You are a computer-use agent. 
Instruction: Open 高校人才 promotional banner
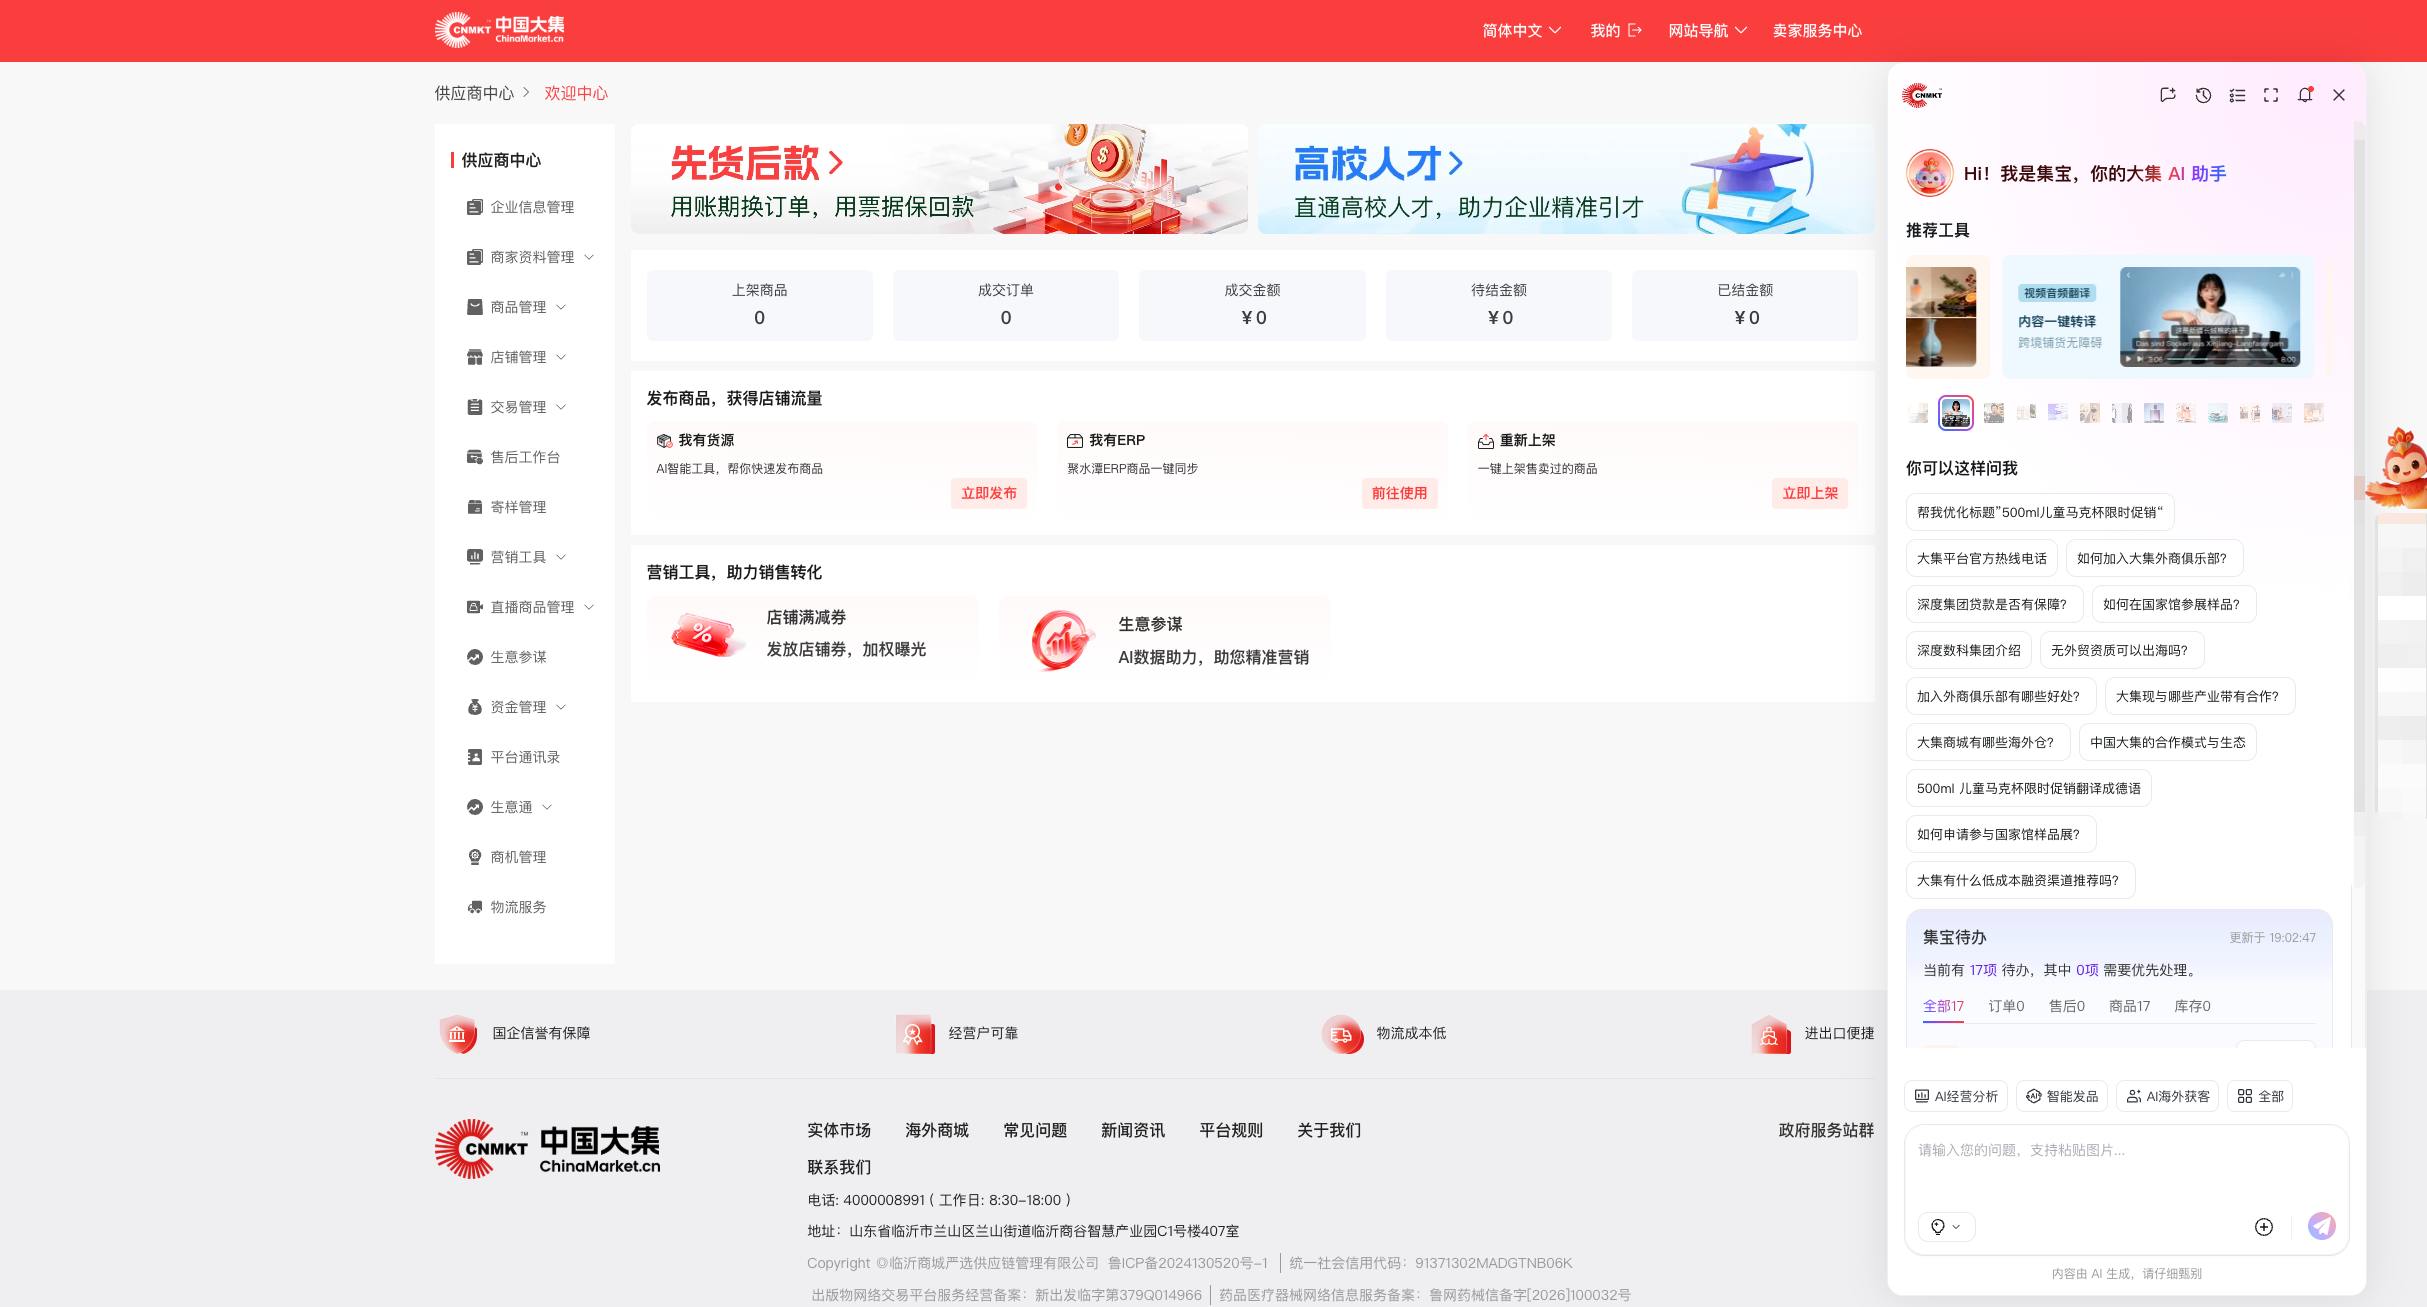click(1566, 179)
